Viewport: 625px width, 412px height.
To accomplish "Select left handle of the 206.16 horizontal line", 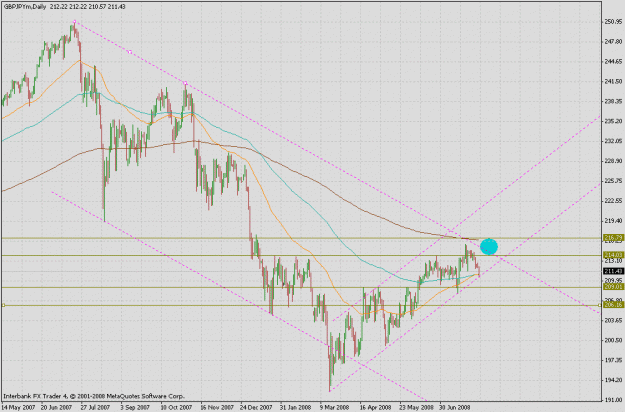I will point(3,305).
